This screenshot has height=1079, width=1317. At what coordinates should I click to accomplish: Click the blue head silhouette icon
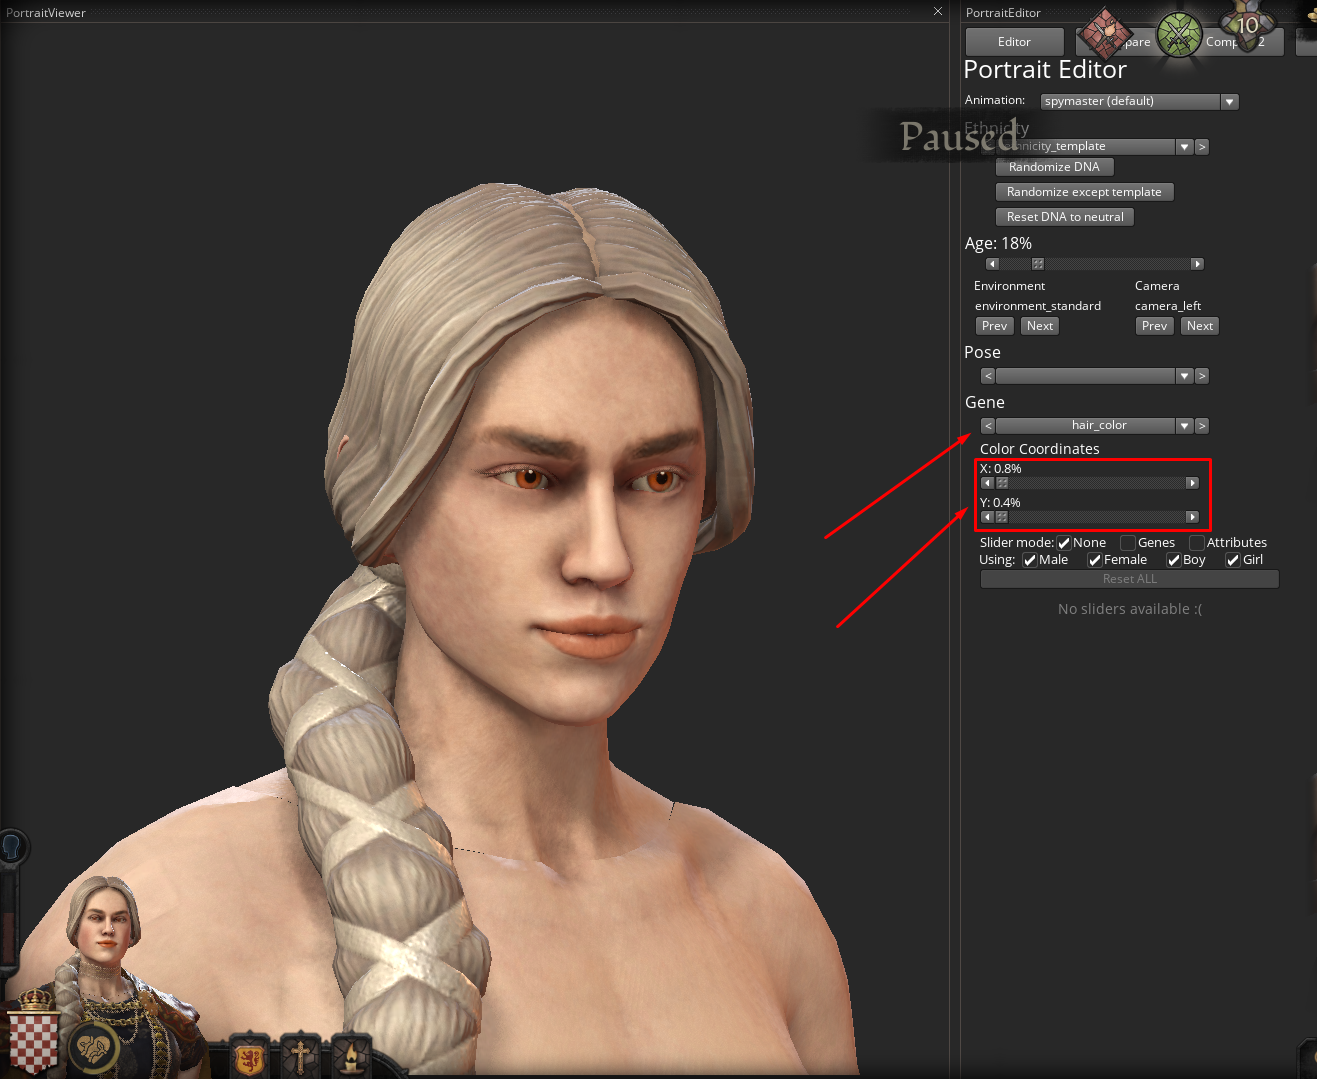[x=13, y=847]
